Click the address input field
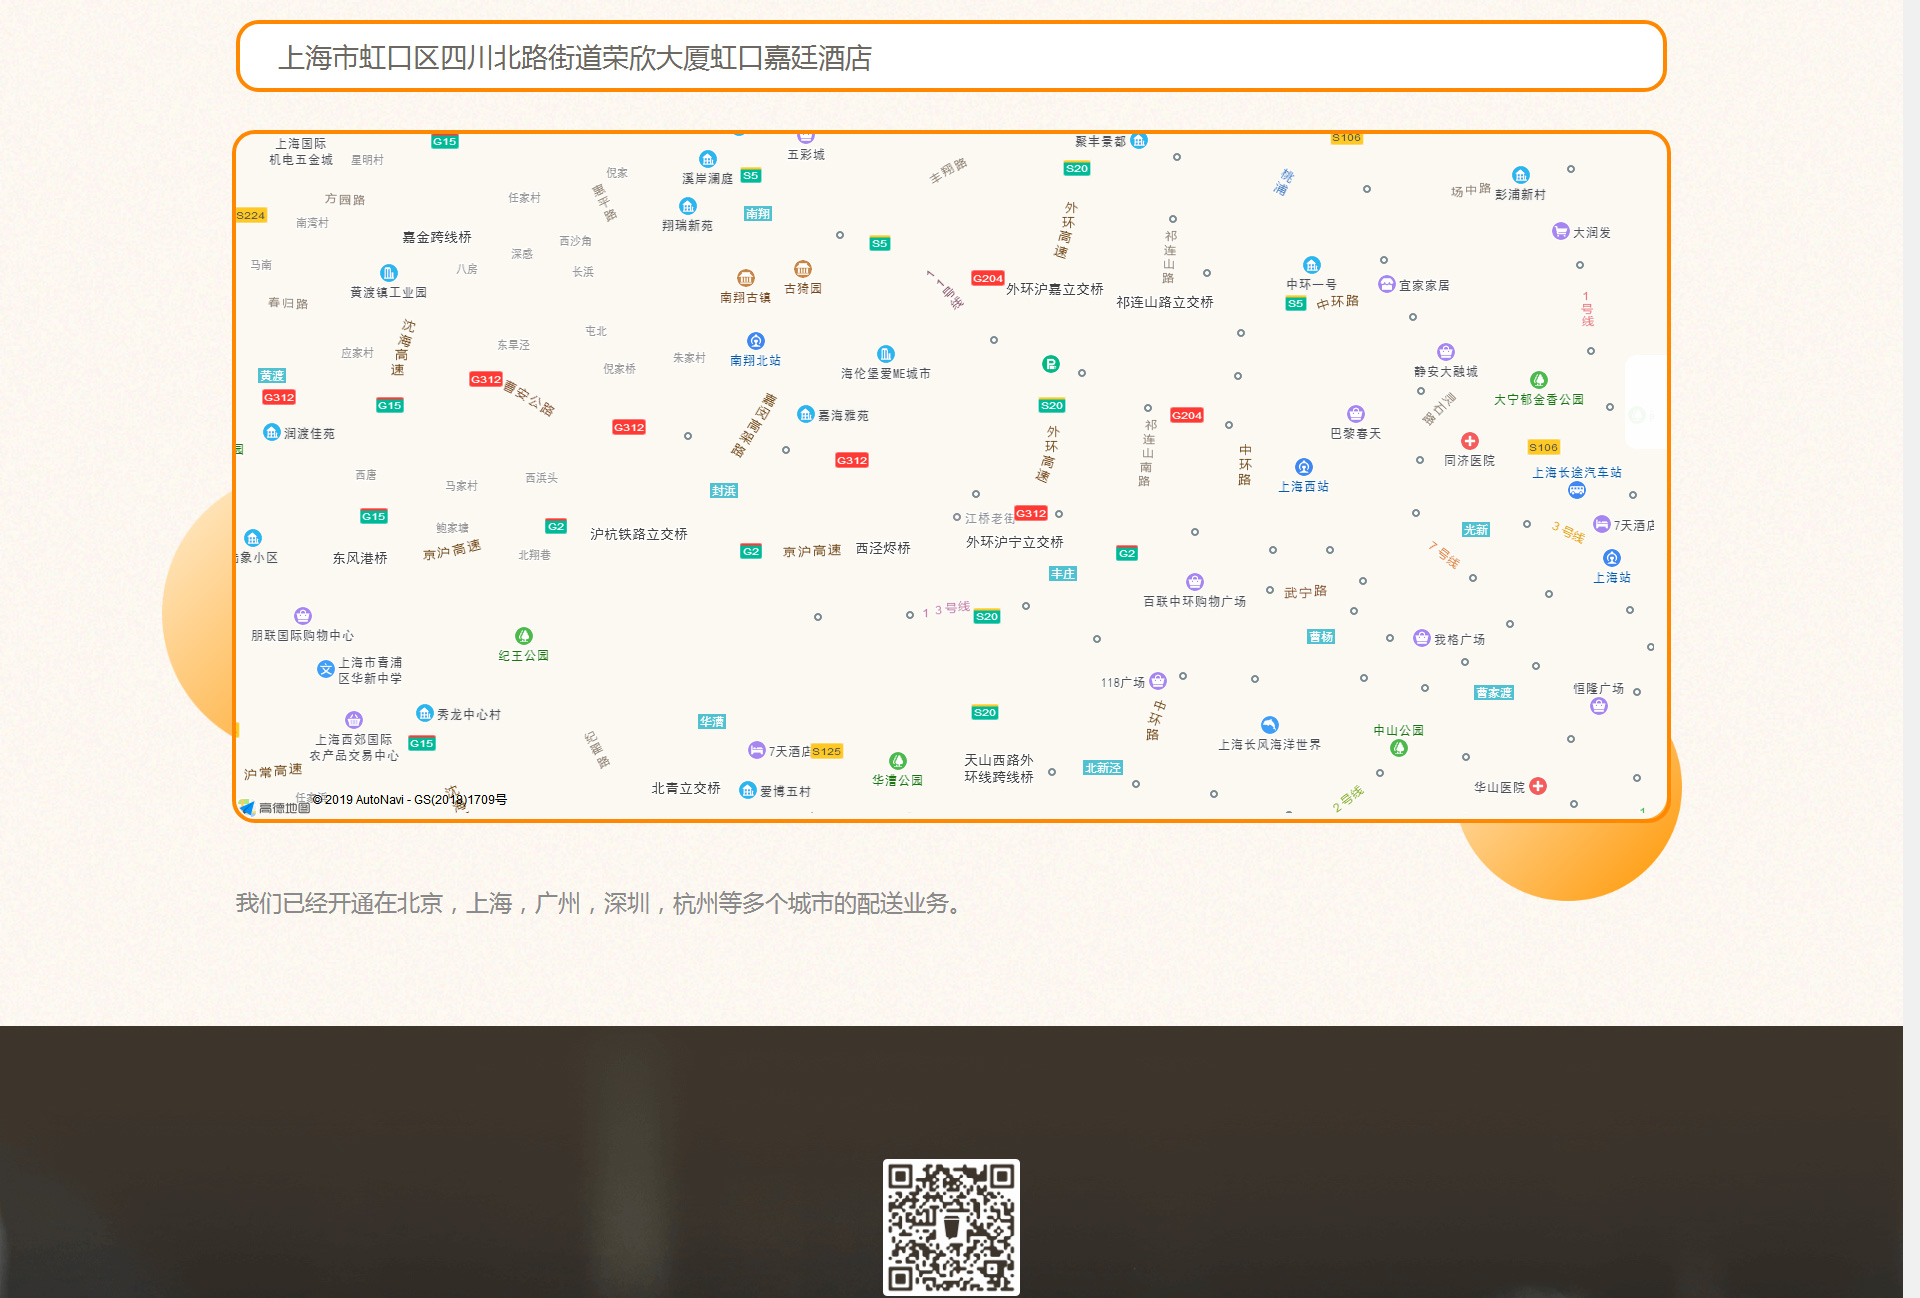The height and width of the screenshot is (1298, 1920). pos(950,57)
